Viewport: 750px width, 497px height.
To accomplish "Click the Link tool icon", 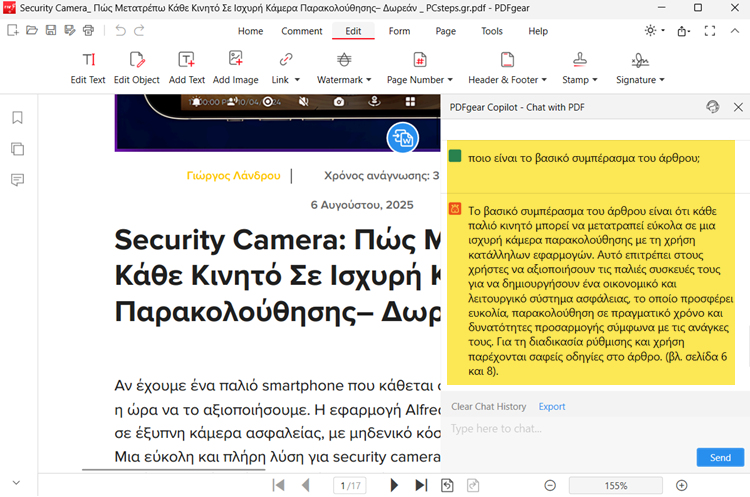I will 286,59.
